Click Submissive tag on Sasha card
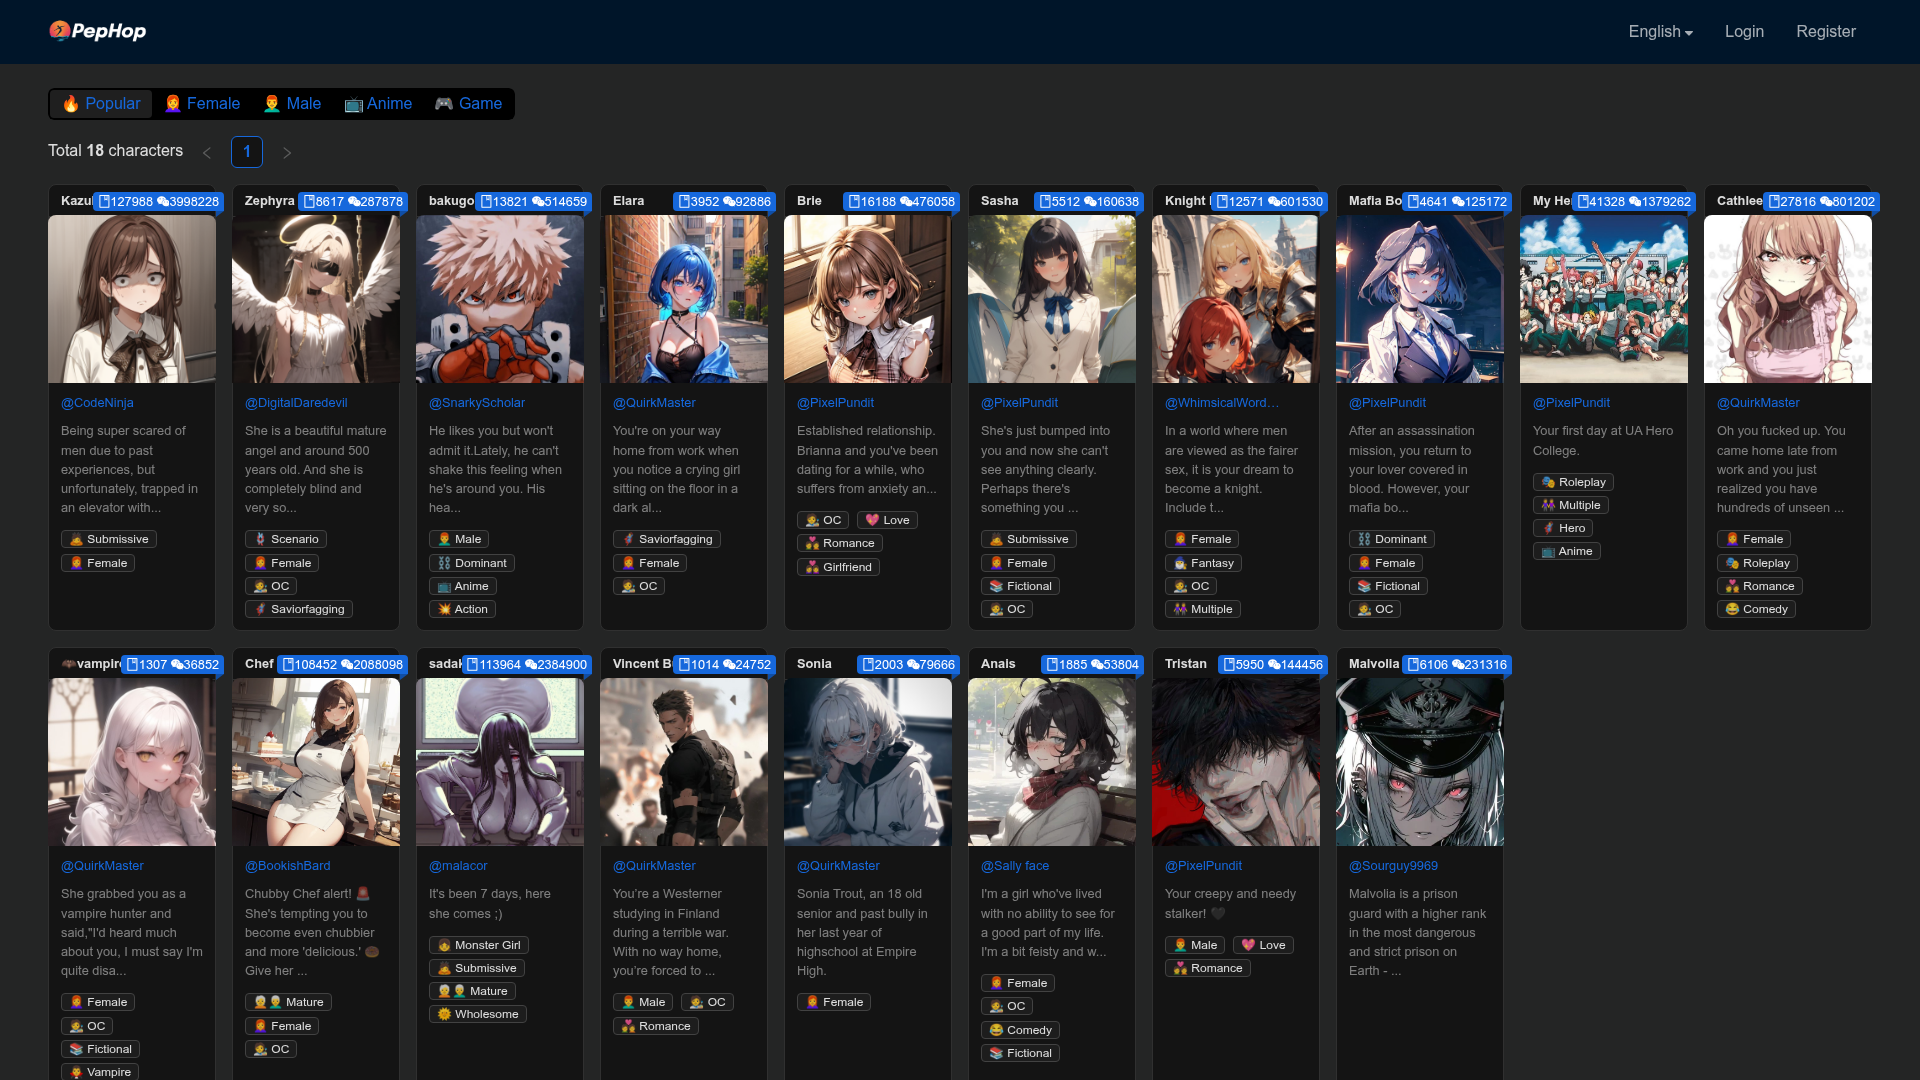Image resolution: width=1920 pixels, height=1080 pixels. (x=1029, y=539)
